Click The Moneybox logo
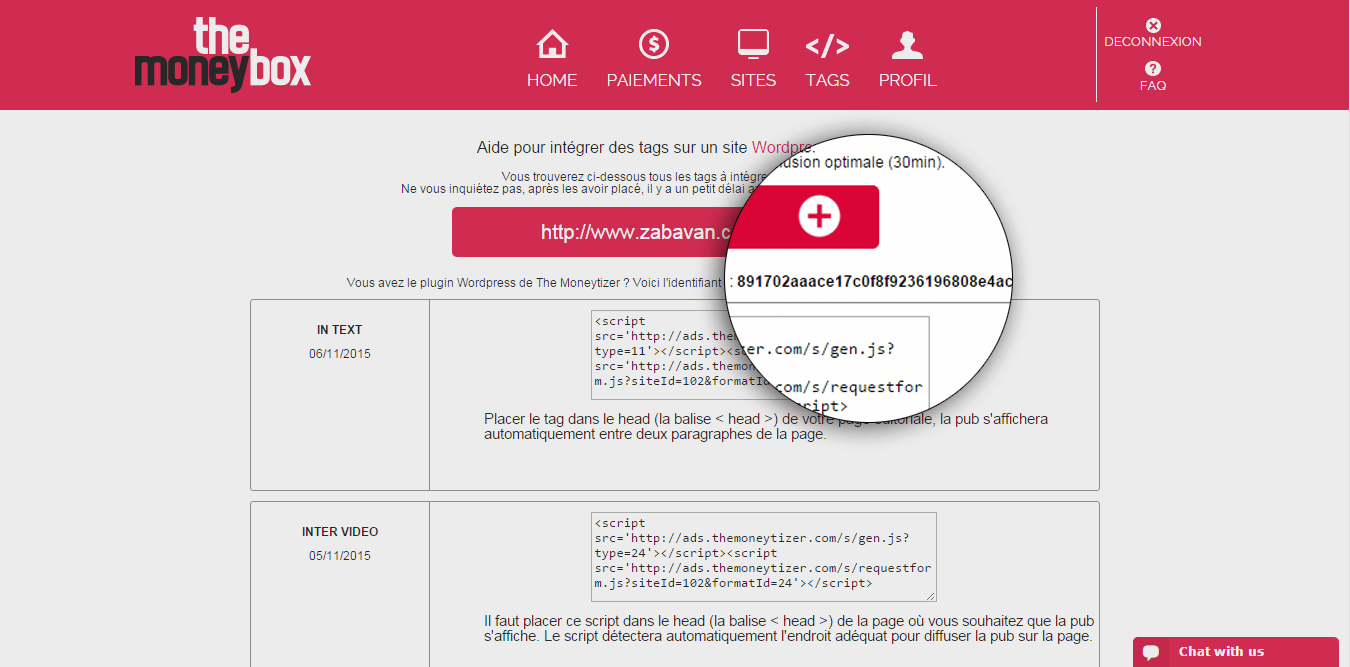This screenshot has height=667, width=1350. pos(223,55)
